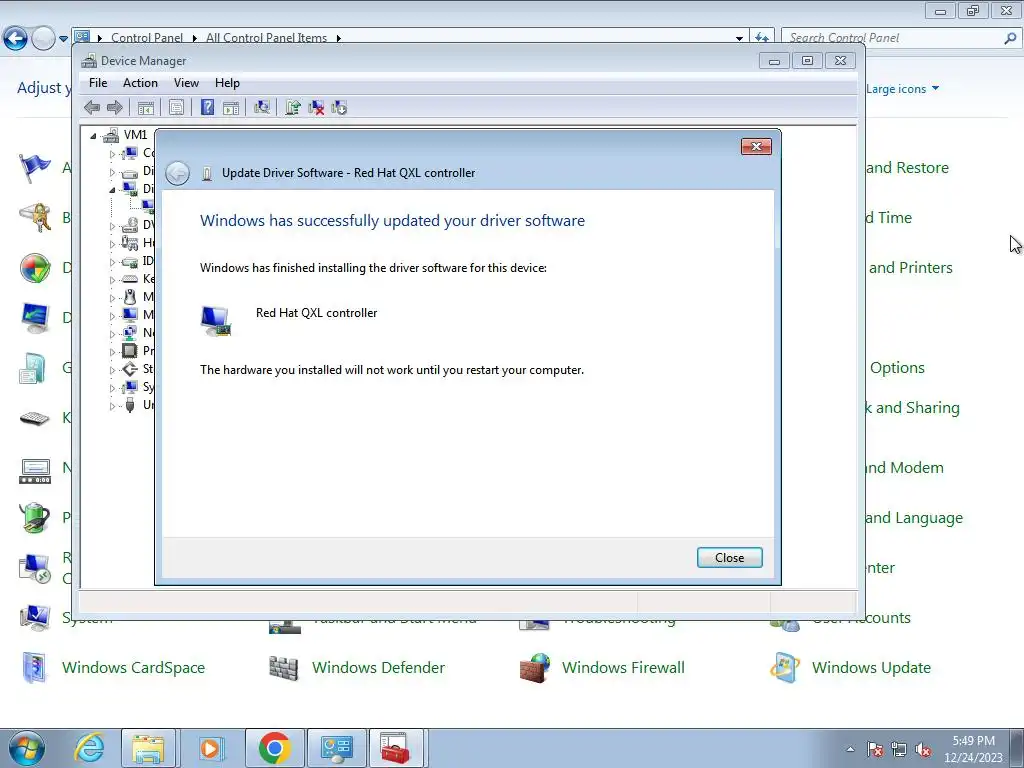Viewport: 1024px width, 768px height.
Task: Open the Large icons view dropdown
Action: 903,89
